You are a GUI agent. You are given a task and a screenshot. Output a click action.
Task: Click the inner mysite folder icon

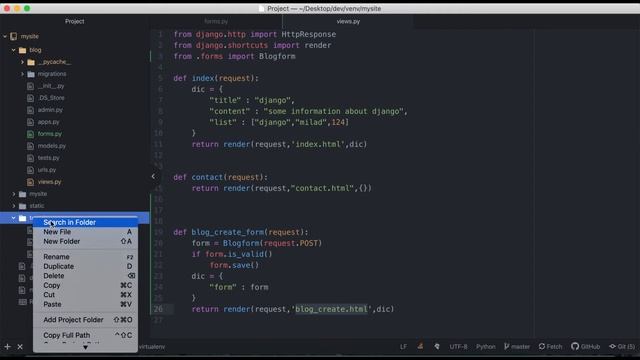22,194
